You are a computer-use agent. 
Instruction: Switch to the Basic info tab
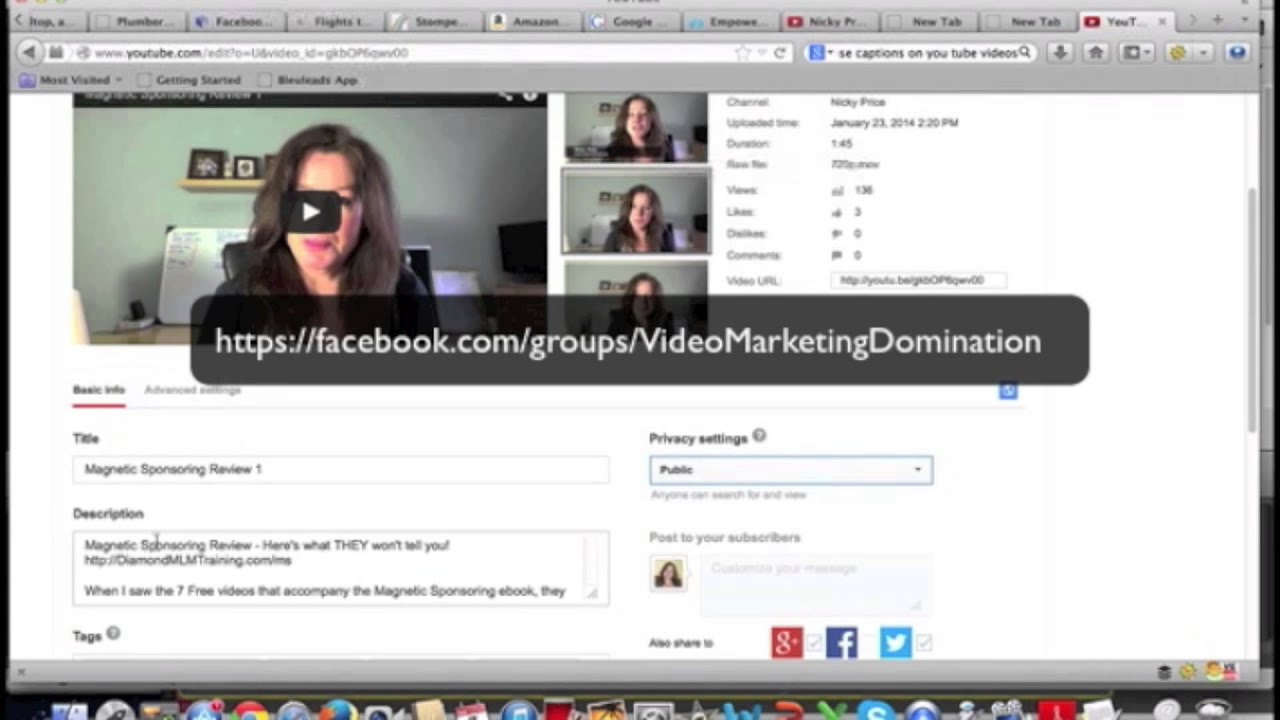click(99, 389)
